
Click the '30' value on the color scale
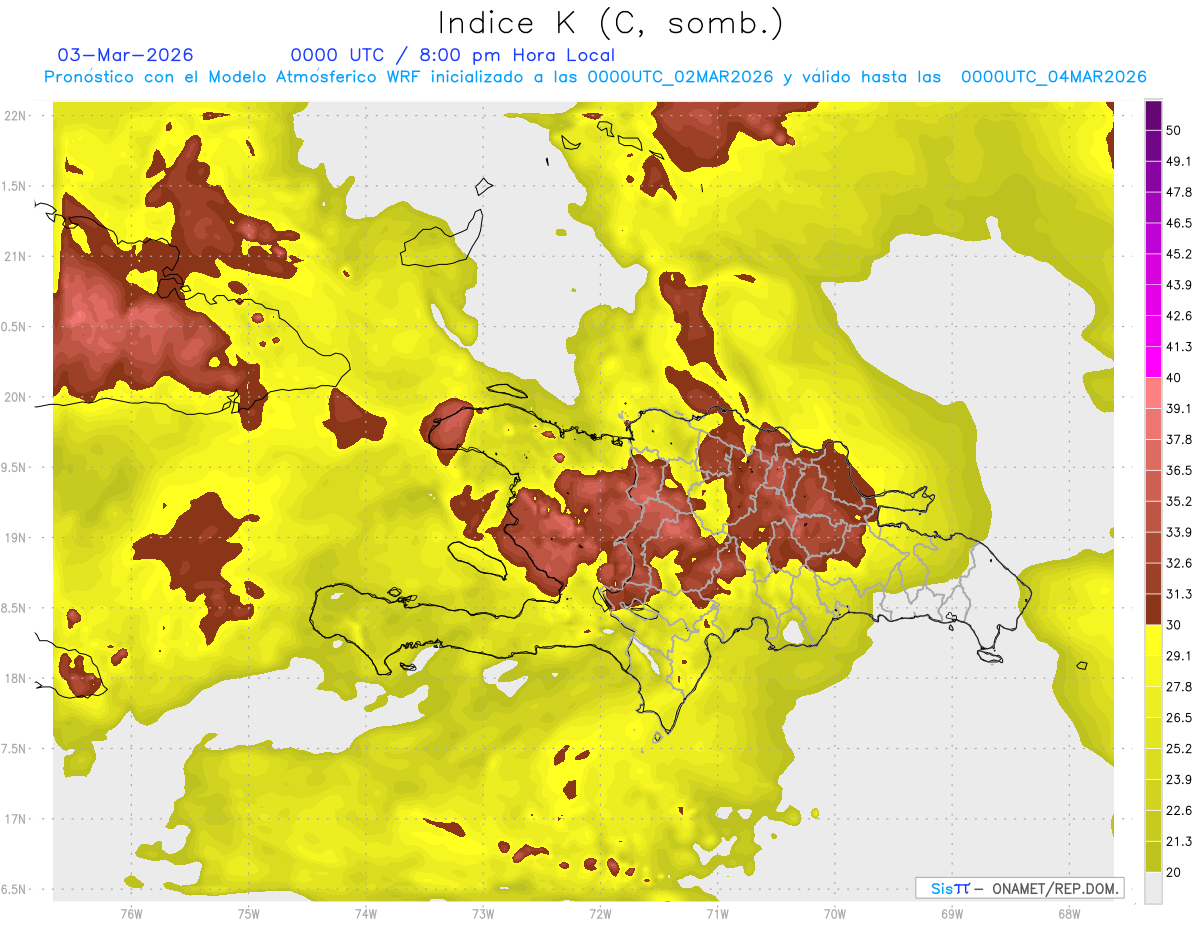click(x=1174, y=625)
